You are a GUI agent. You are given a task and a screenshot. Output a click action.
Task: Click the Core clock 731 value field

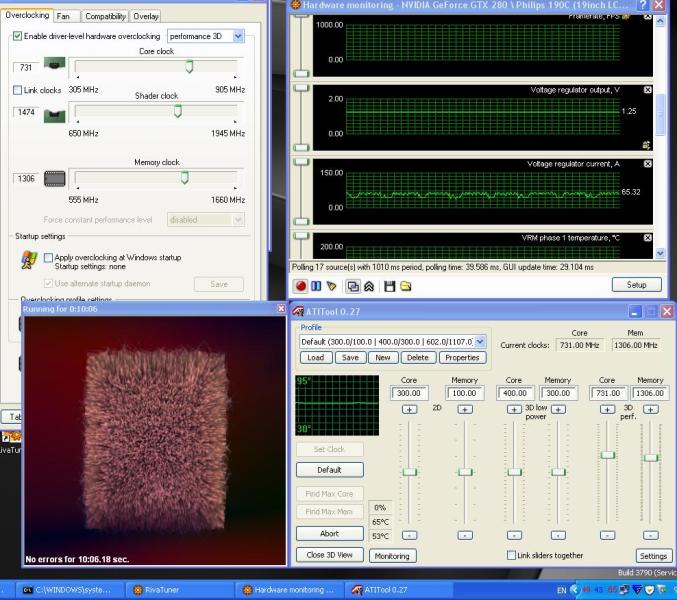(25, 67)
